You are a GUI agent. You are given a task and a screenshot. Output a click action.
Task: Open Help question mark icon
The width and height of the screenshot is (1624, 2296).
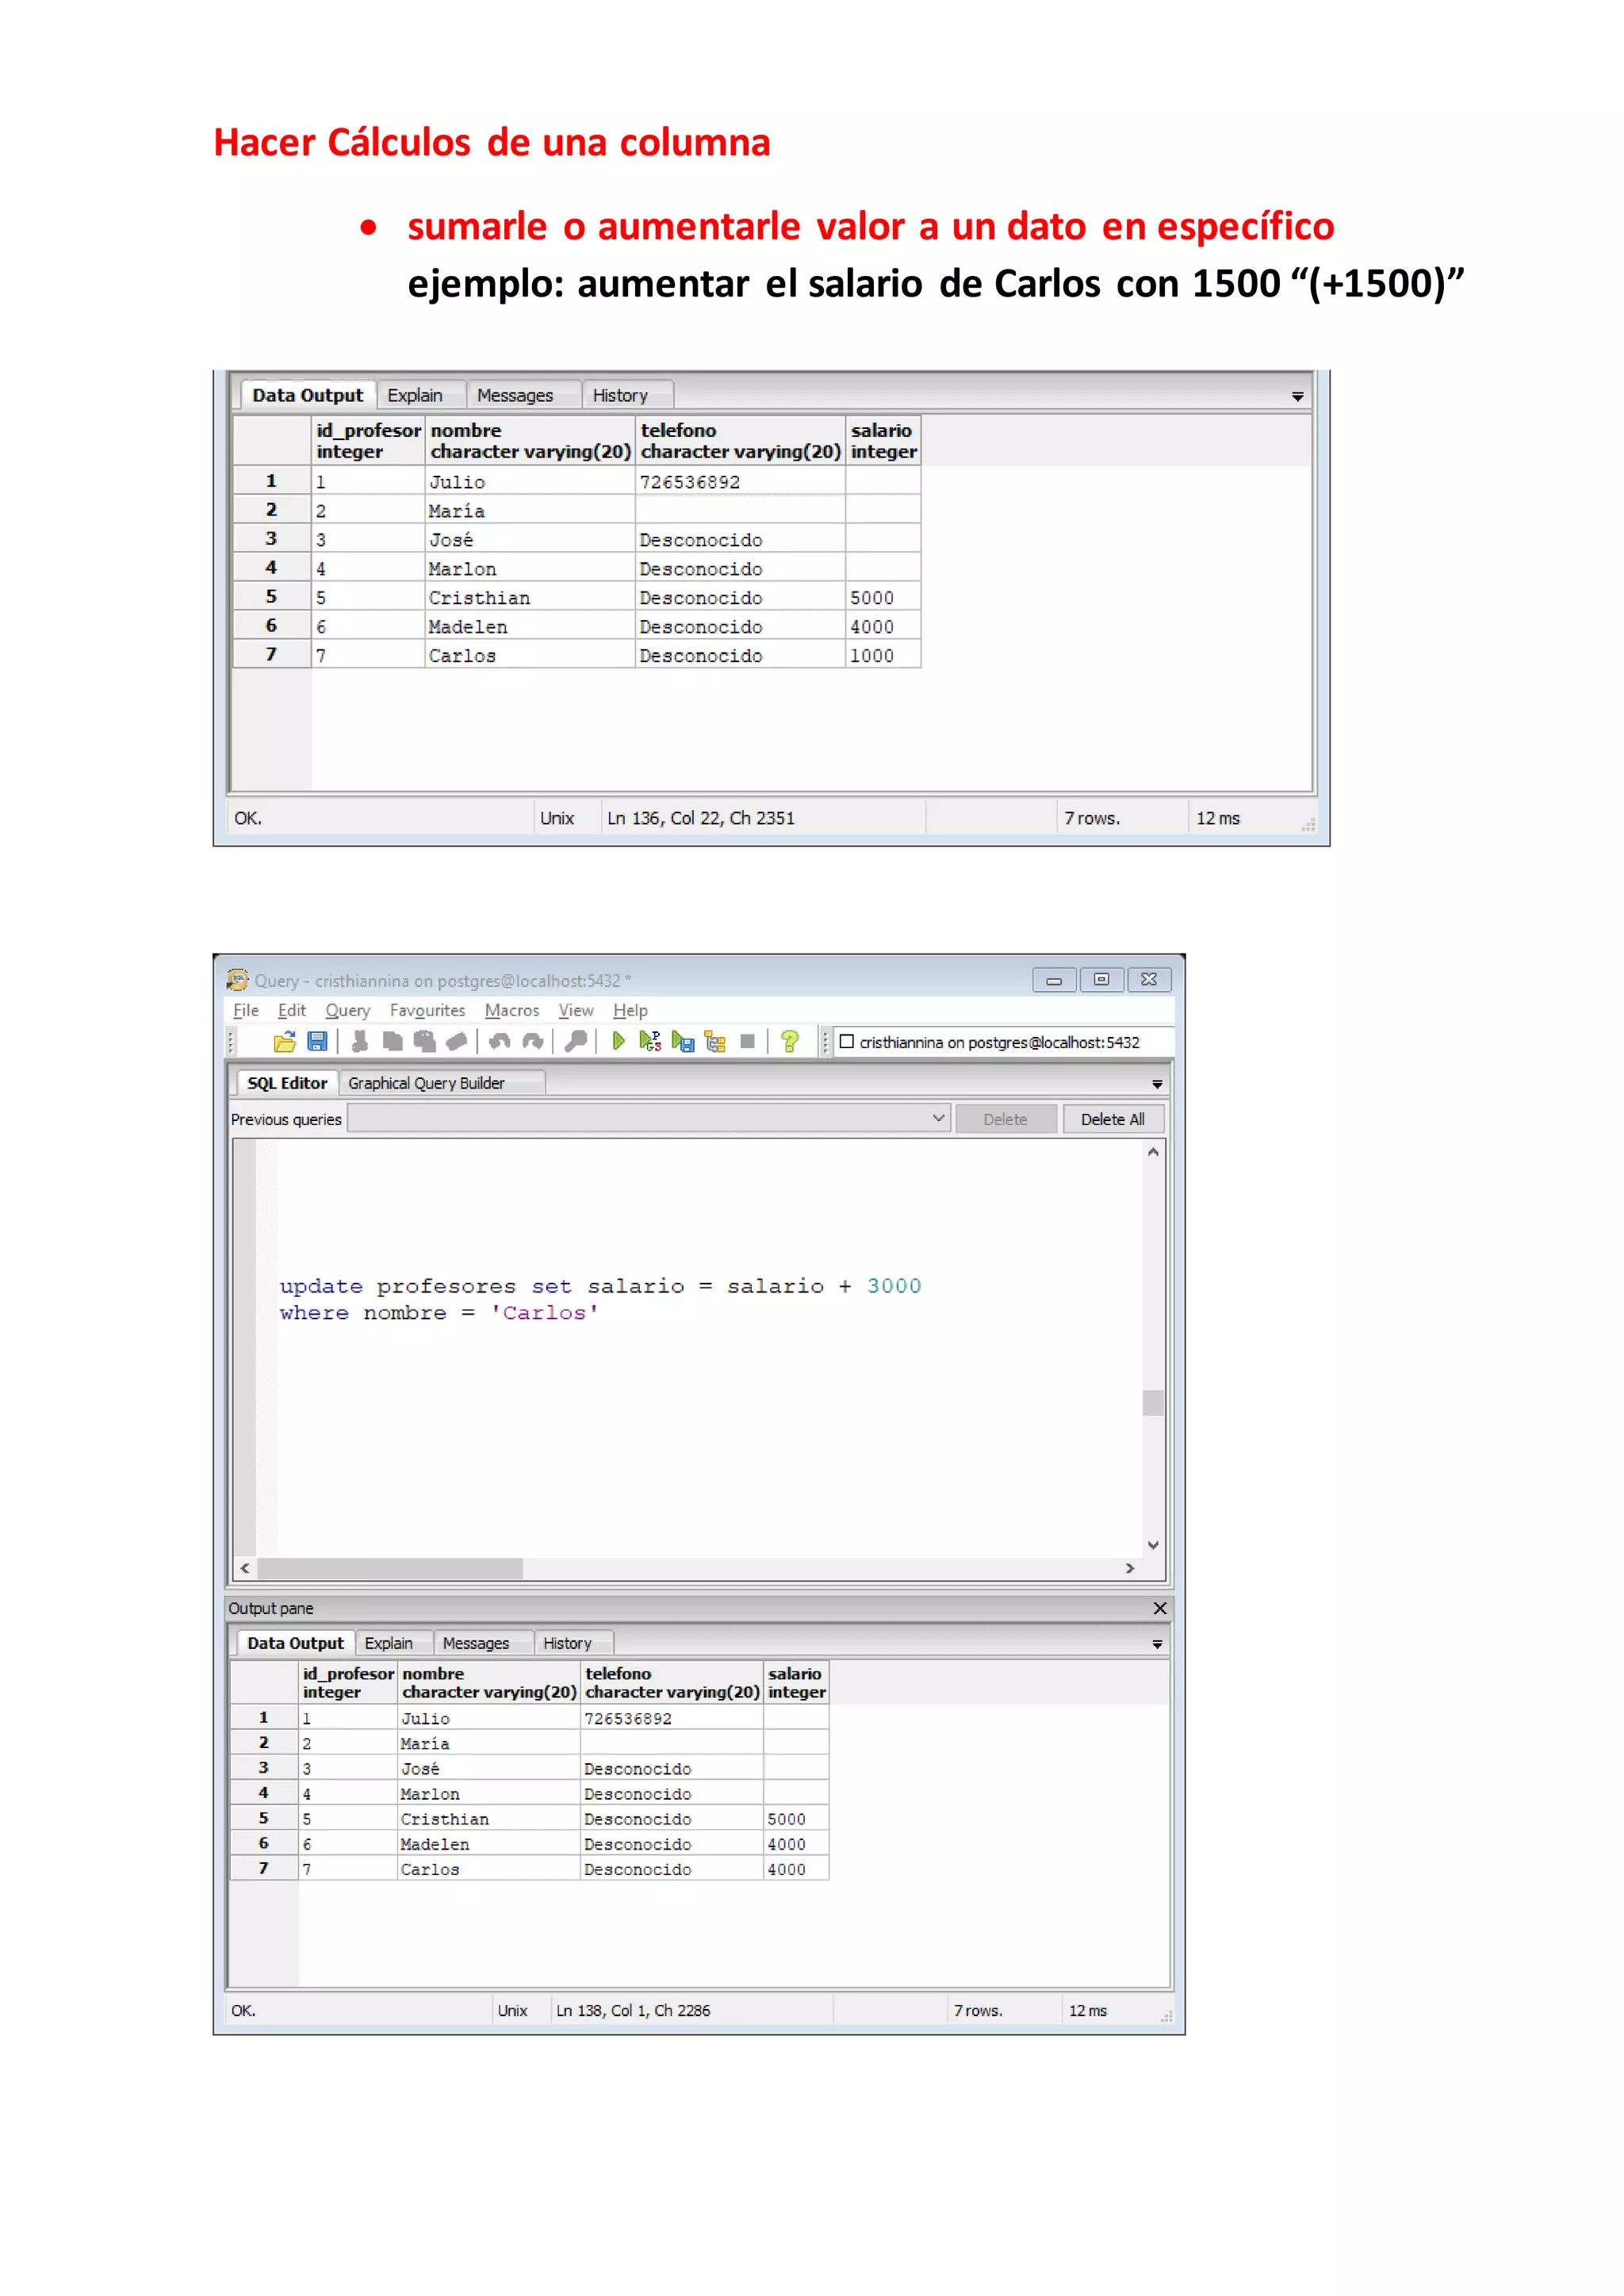[790, 1042]
